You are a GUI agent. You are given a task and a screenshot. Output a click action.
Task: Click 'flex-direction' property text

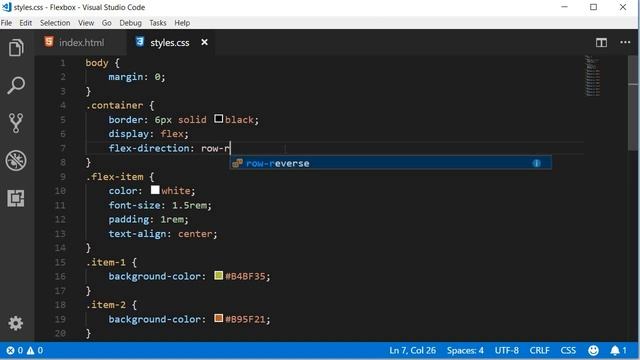click(149, 148)
